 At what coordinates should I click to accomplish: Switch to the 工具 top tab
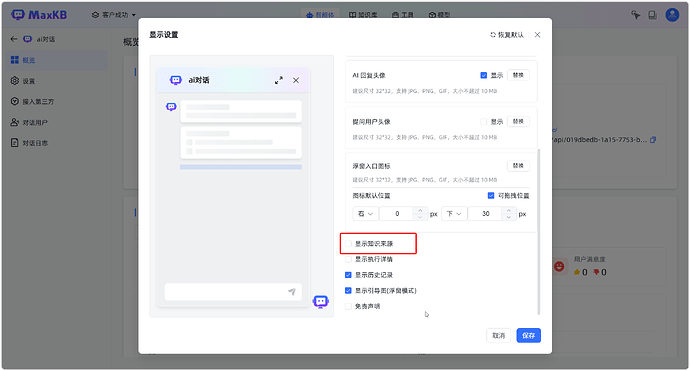pyautogui.click(x=403, y=15)
